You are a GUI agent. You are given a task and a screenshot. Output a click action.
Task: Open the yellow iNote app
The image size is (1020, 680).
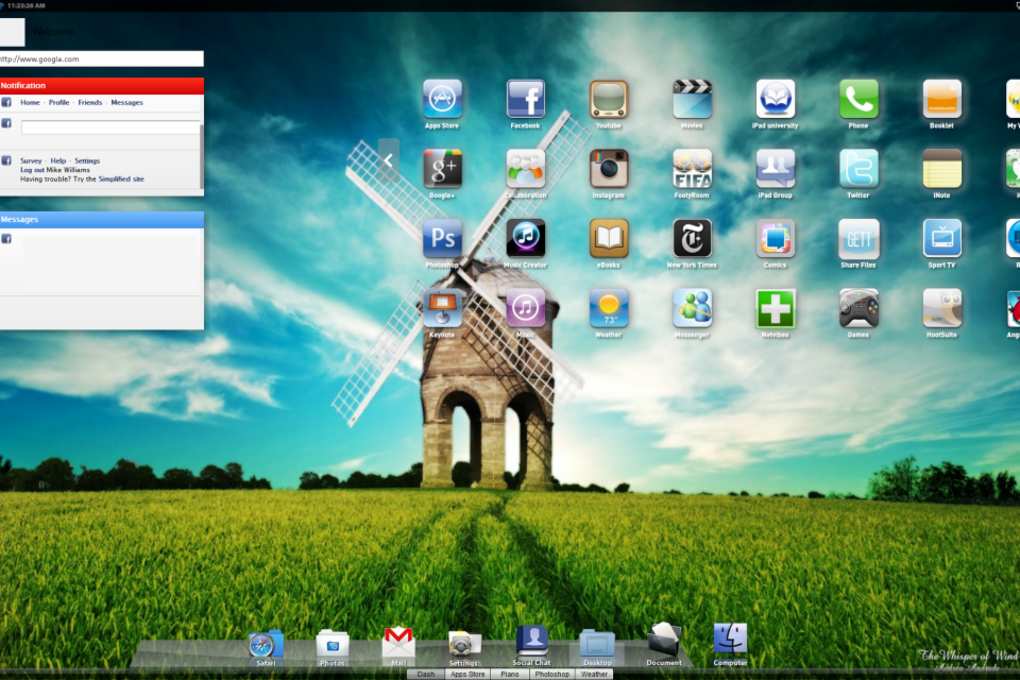coord(942,169)
